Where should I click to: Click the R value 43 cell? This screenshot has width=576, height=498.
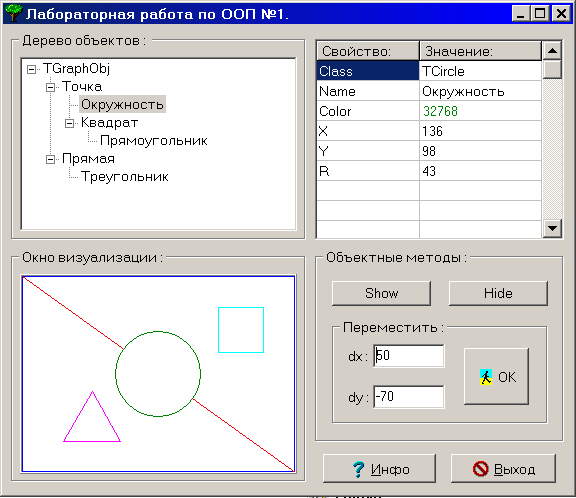click(480, 171)
